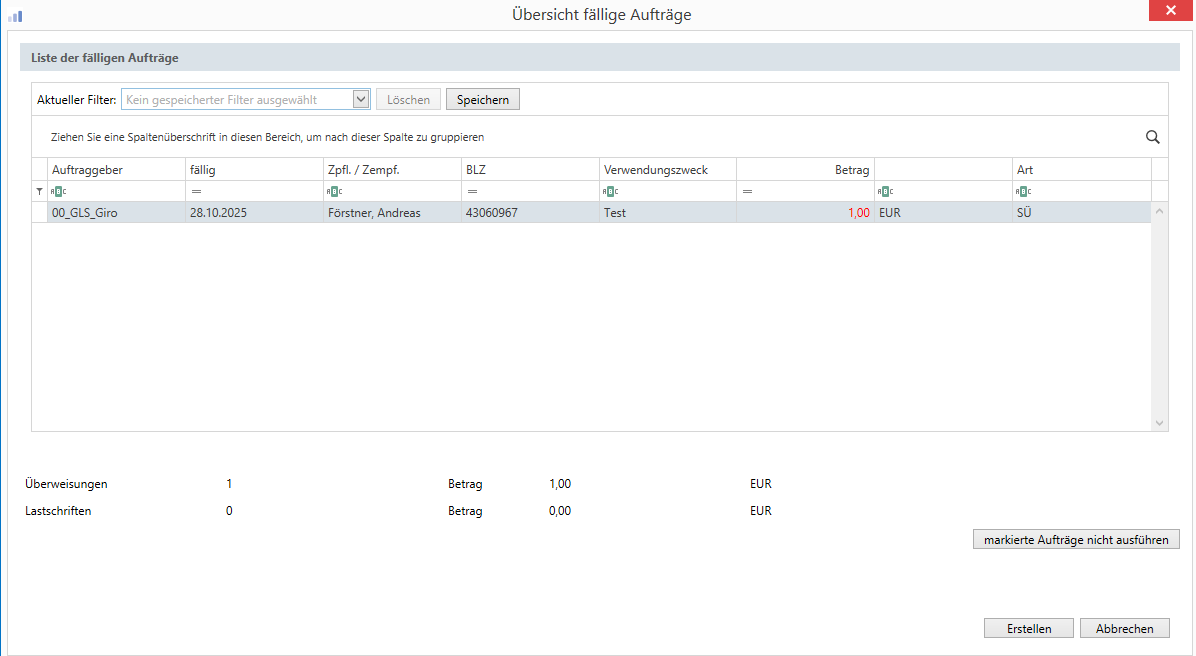Click the equals filter icon under BLZ

(472, 191)
